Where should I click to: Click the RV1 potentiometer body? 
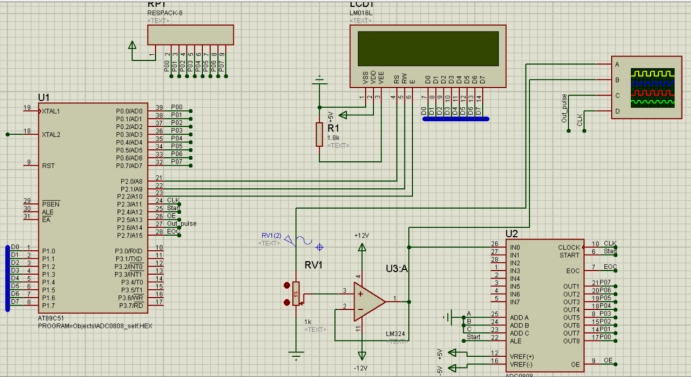296,293
